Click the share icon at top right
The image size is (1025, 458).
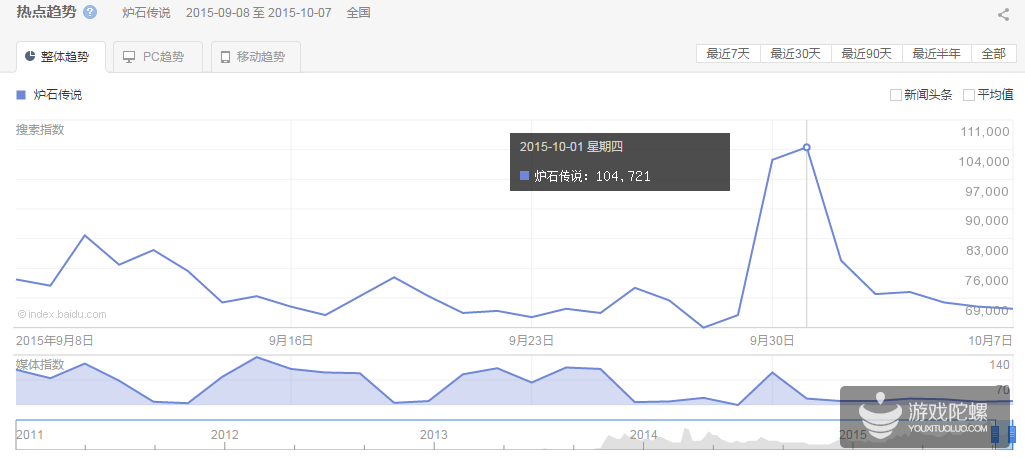click(1003, 14)
